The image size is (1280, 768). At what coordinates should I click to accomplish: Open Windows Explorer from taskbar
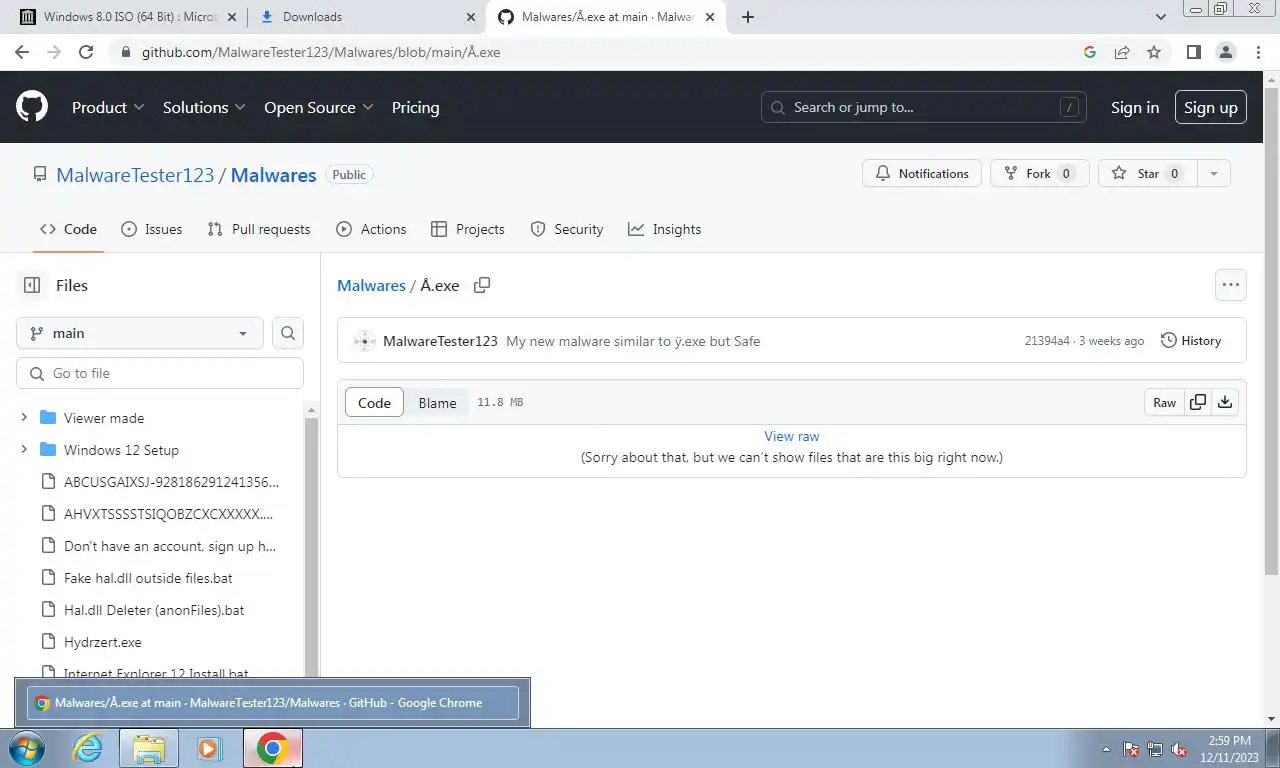pyautogui.click(x=149, y=748)
